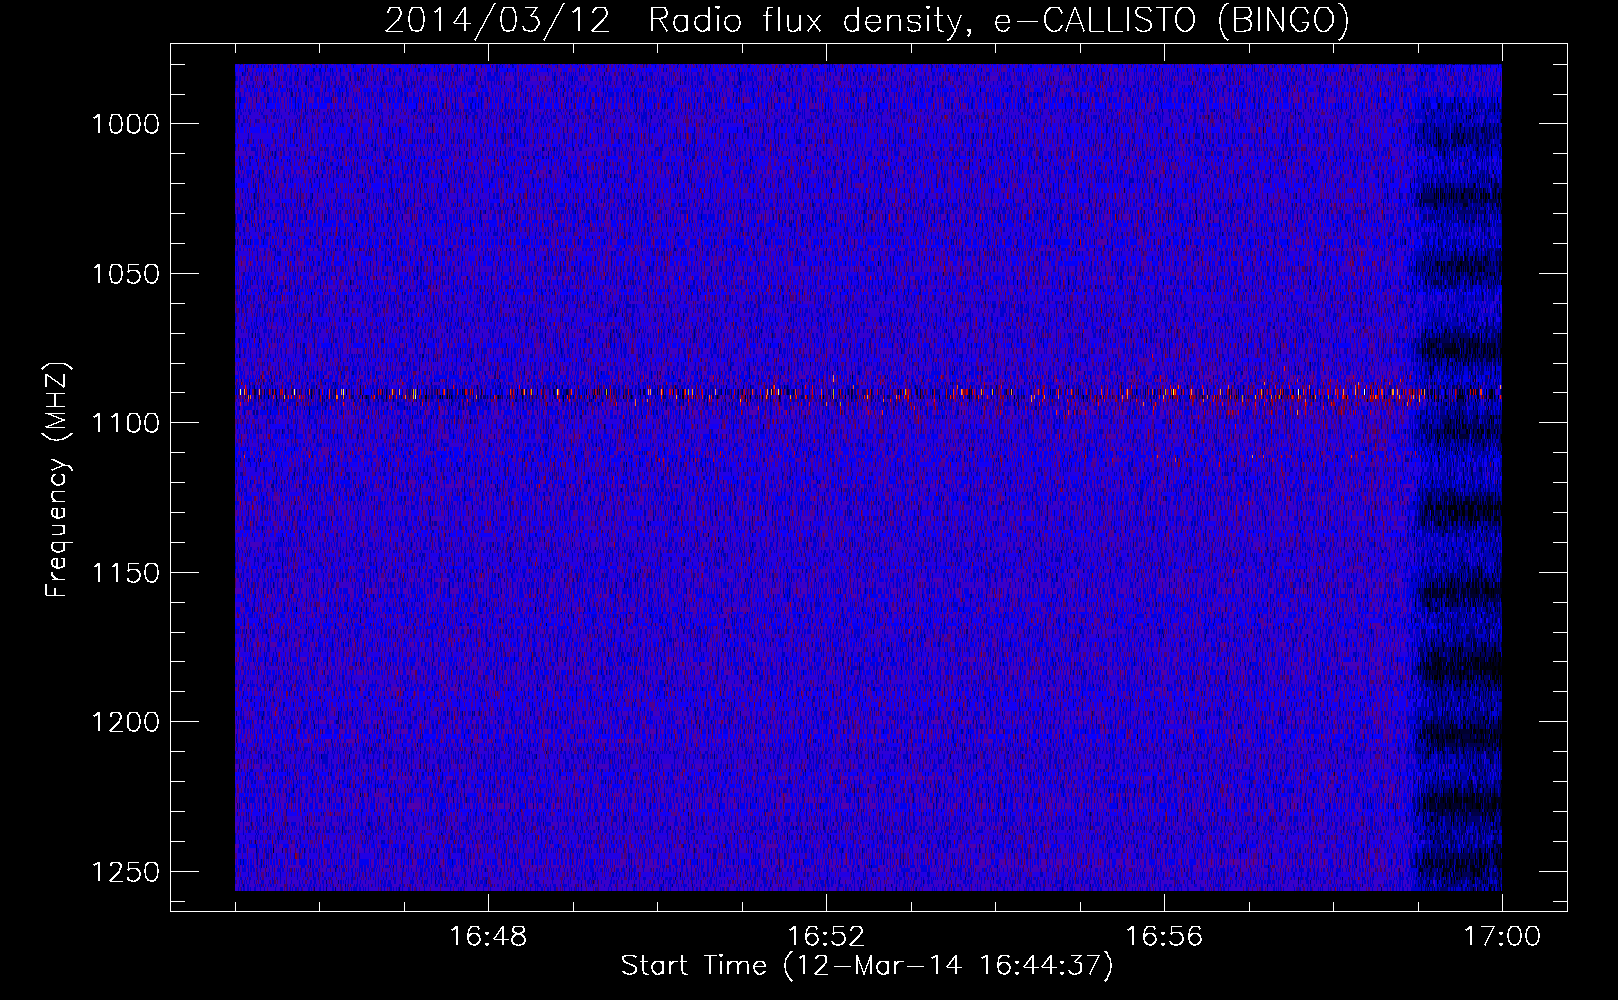Click the 1200 frequency tick label
Viewport: 1618px width, 1000px height.
tap(125, 722)
